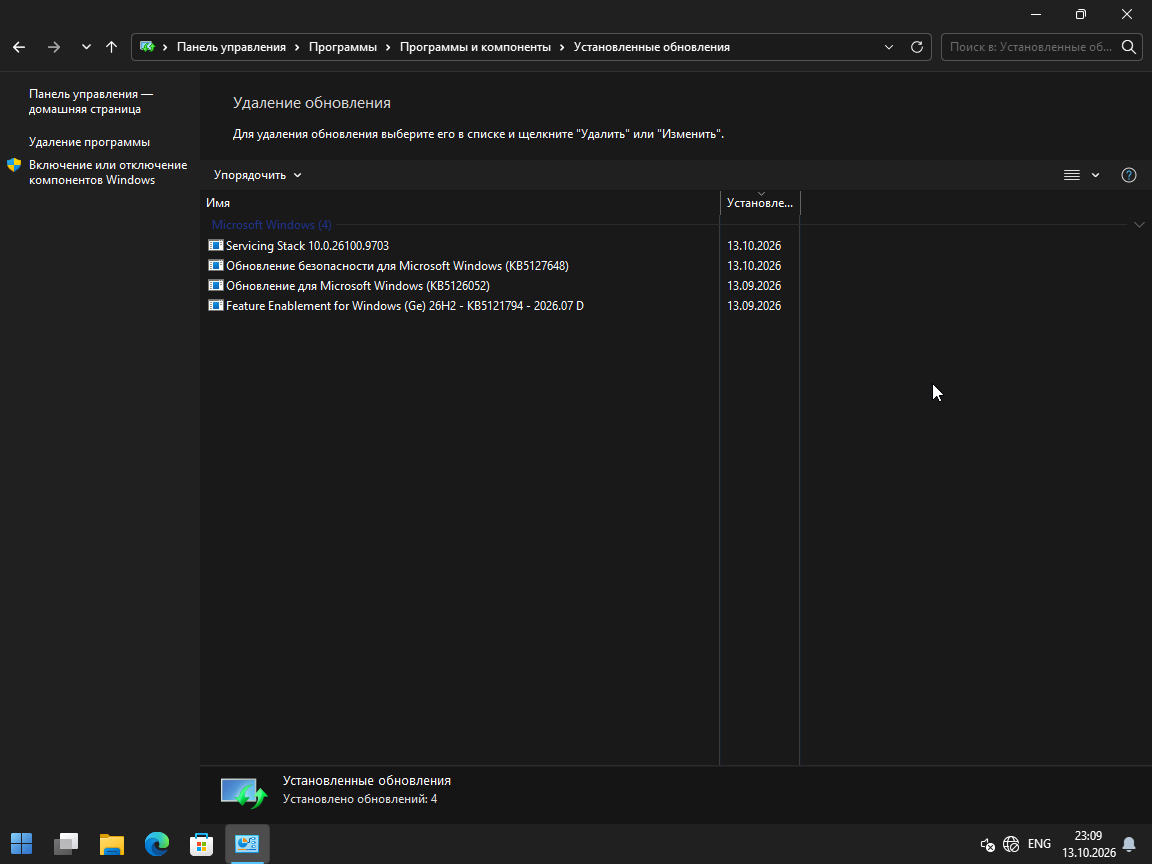Refresh the installed updates list
1152x864 pixels.
(x=917, y=47)
